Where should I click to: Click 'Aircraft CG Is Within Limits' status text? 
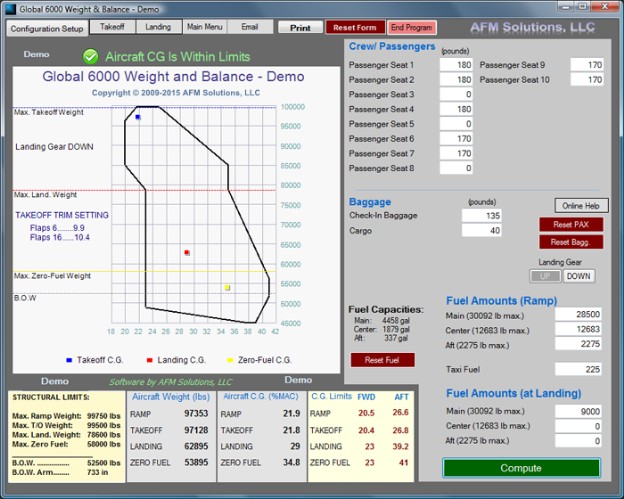click(x=177, y=57)
